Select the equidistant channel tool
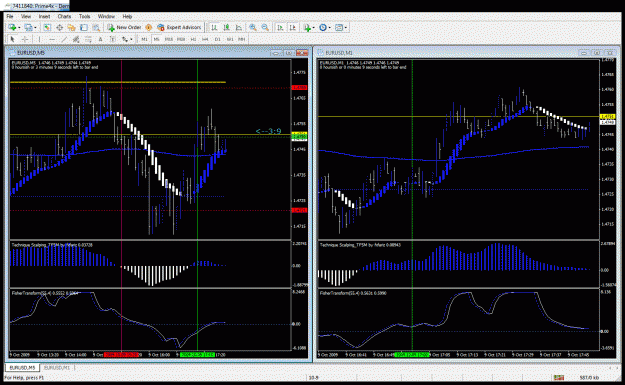 pos(76,39)
